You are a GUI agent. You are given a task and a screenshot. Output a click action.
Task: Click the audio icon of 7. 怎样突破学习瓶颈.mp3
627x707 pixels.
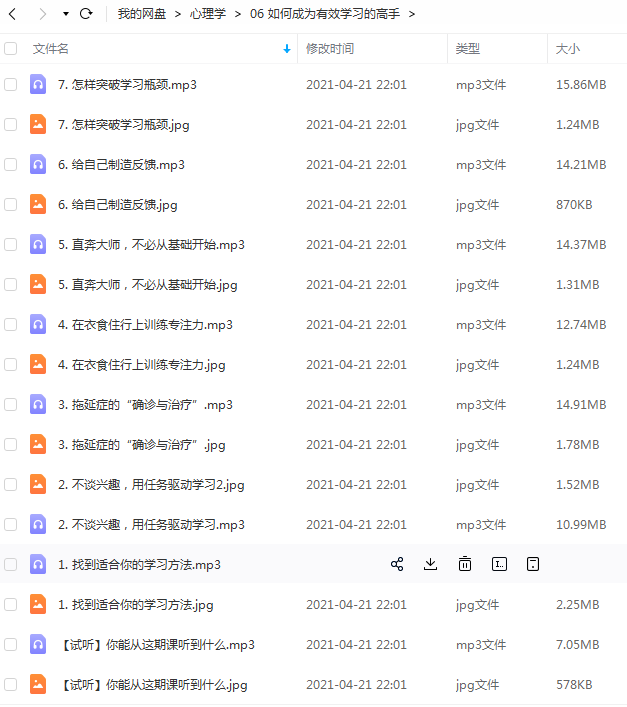38,84
